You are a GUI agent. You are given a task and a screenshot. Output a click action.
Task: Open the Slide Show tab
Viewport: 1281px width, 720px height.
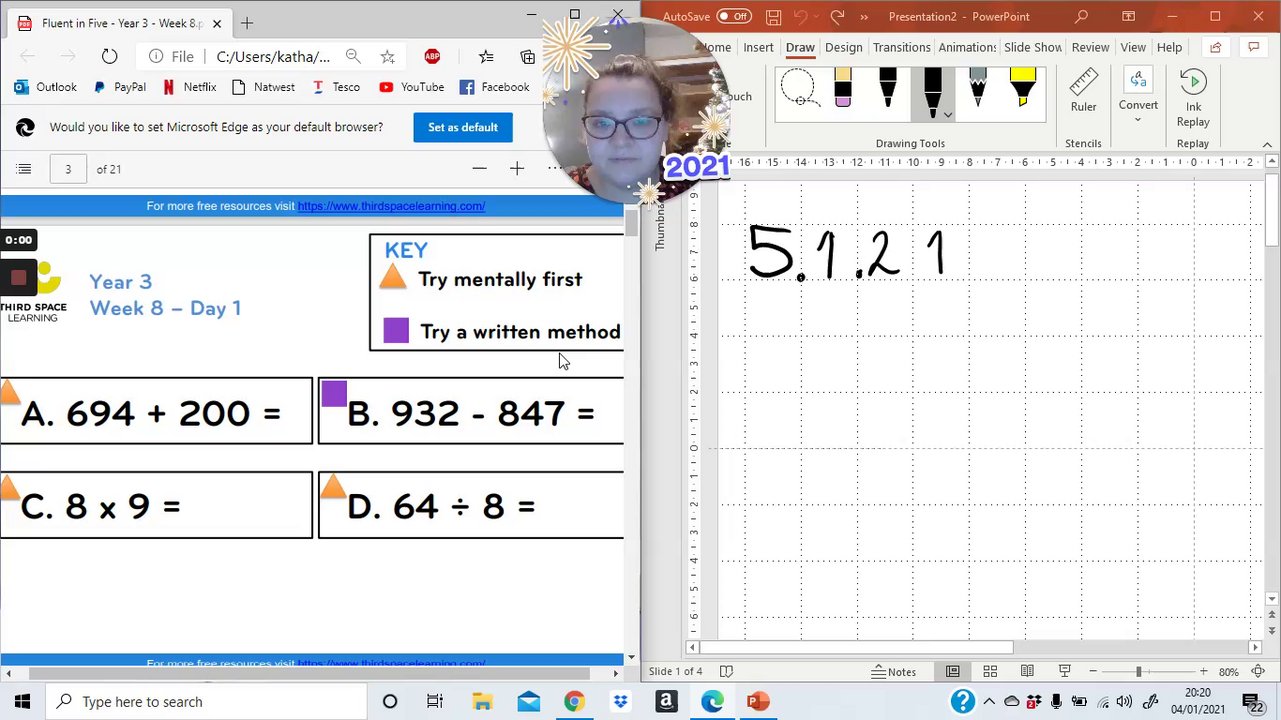1033,47
